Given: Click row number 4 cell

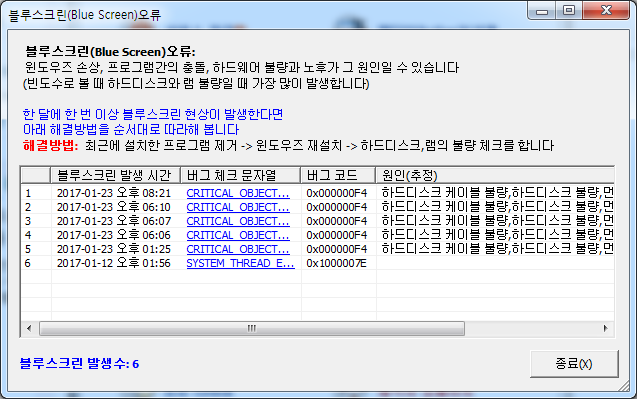Looking at the screenshot, I should (x=36, y=235).
